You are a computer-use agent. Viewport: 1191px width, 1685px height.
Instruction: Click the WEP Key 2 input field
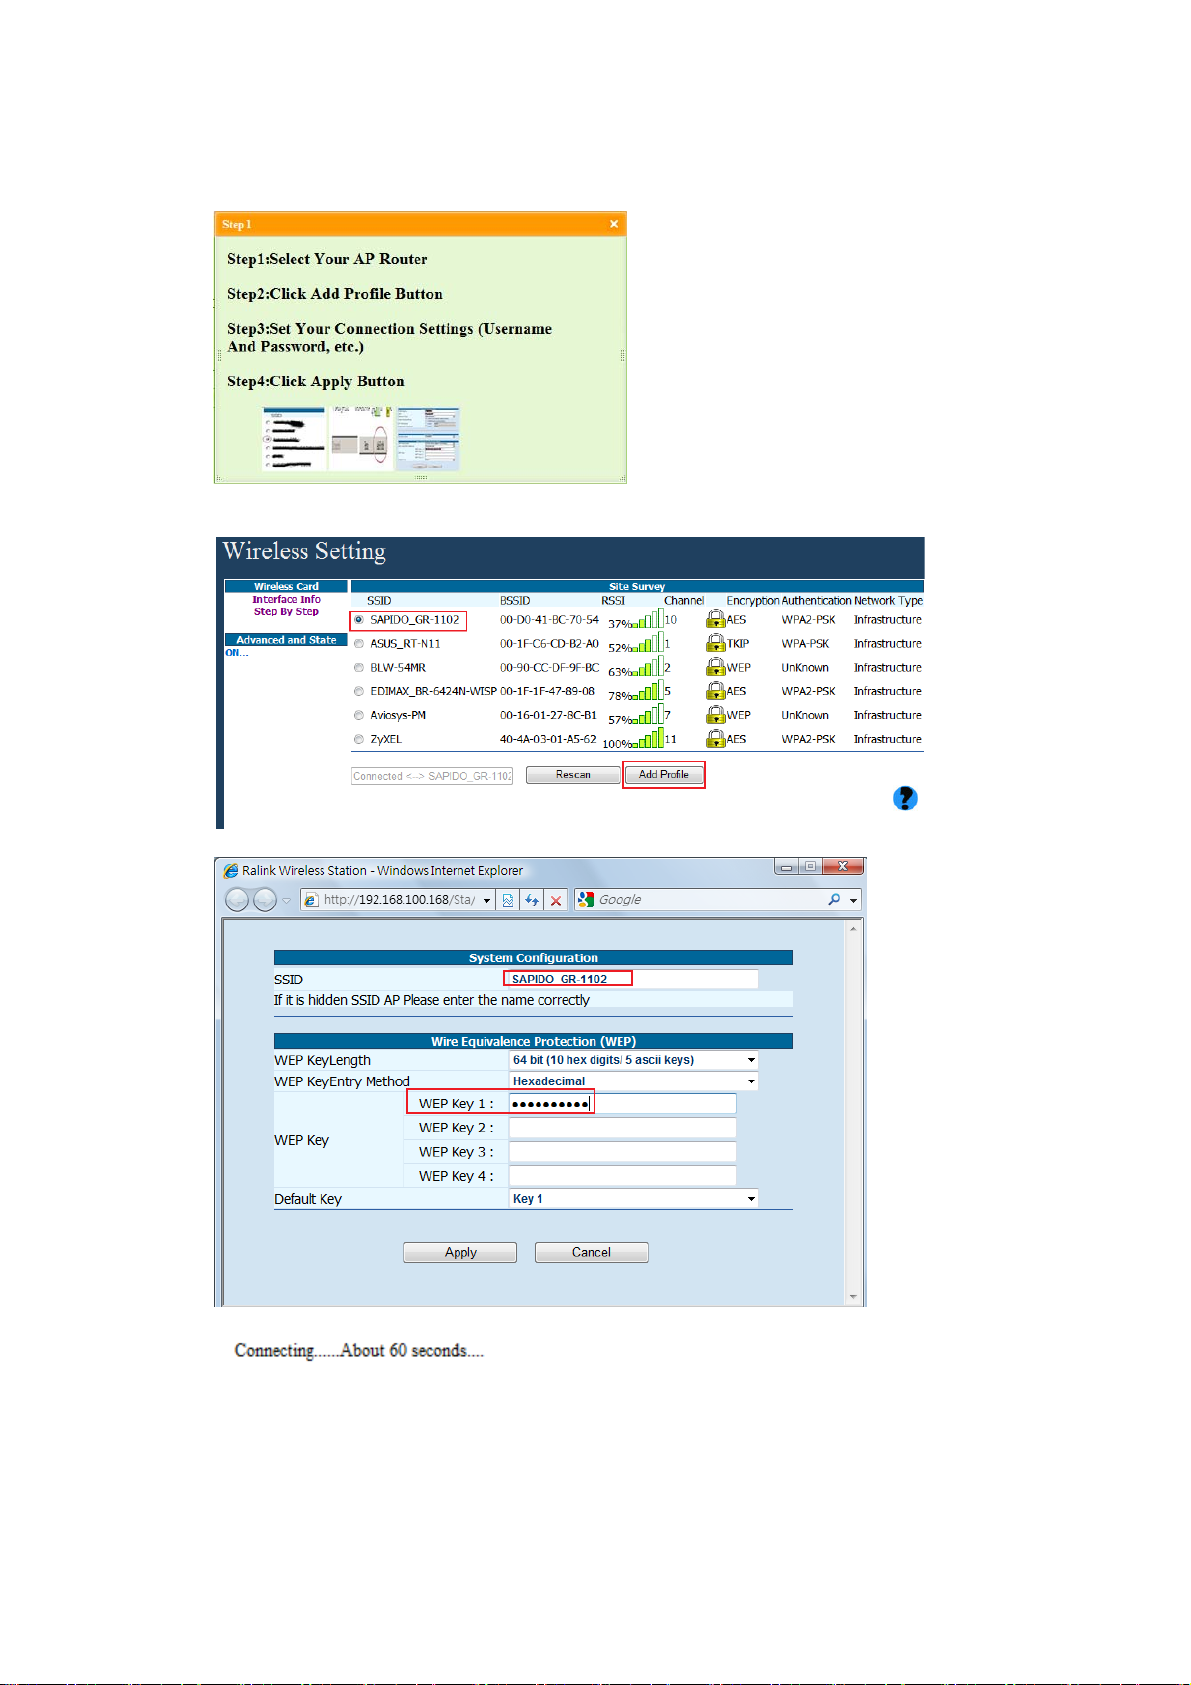tap(622, 1128)
